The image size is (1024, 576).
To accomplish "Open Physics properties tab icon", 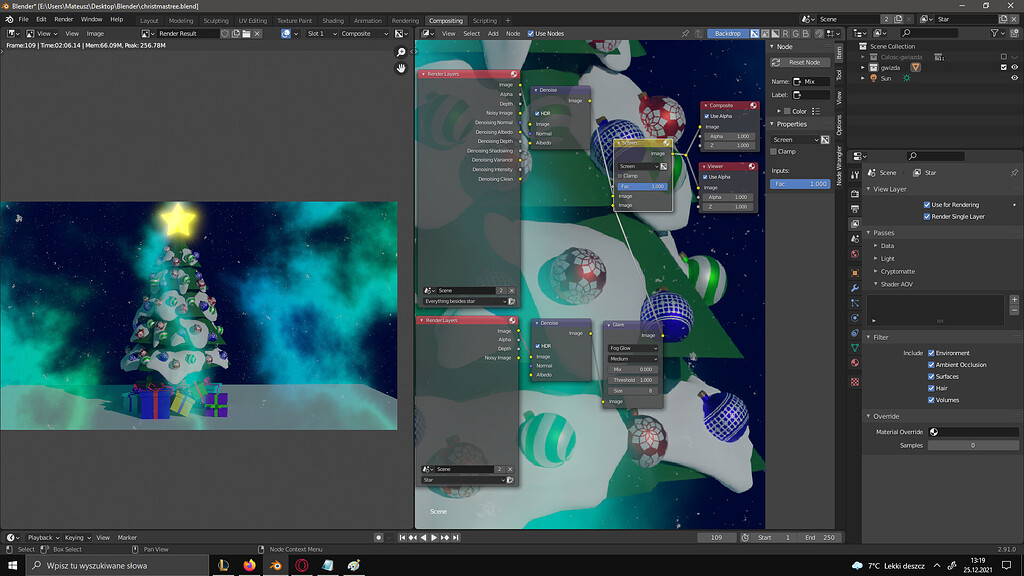I will coord(855,318).
